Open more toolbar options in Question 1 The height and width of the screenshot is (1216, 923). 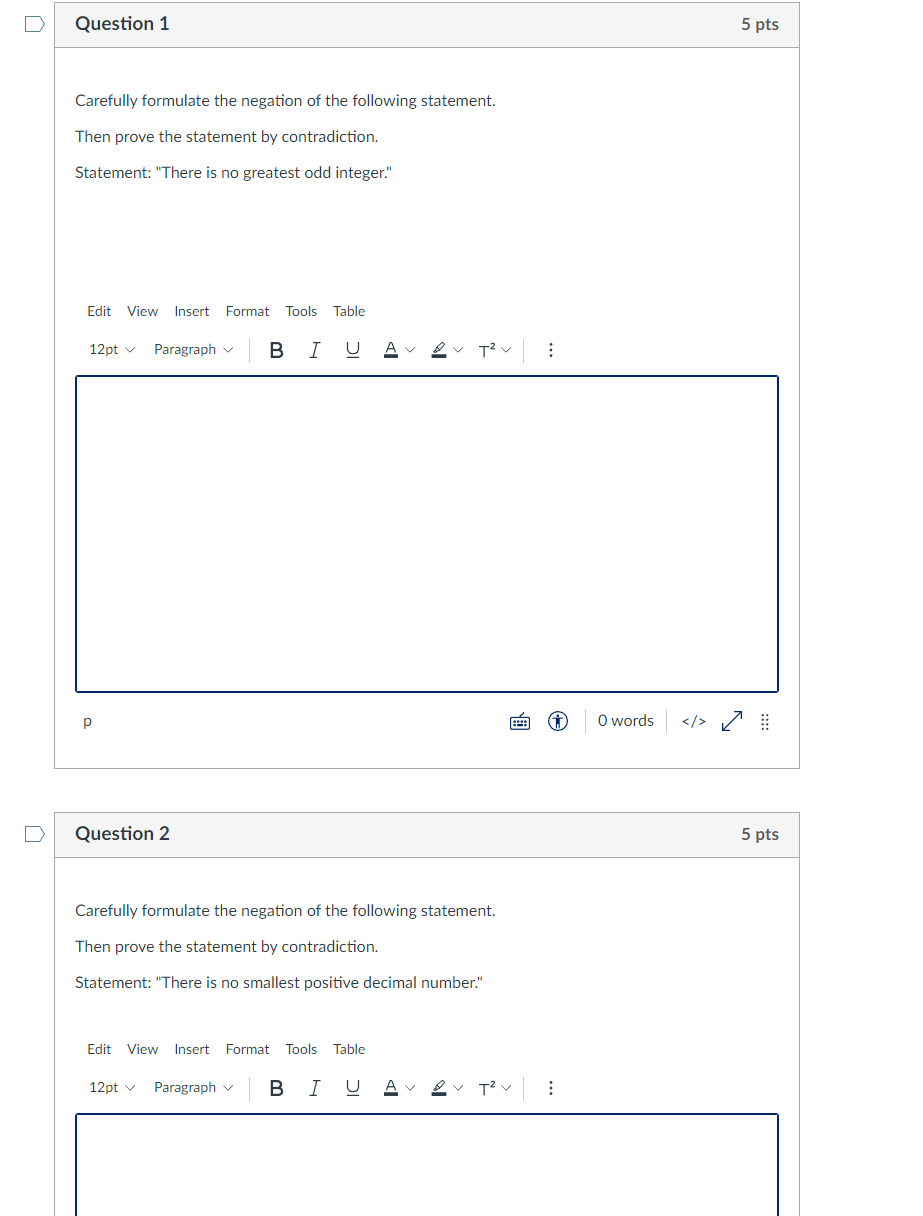point(551,350)
